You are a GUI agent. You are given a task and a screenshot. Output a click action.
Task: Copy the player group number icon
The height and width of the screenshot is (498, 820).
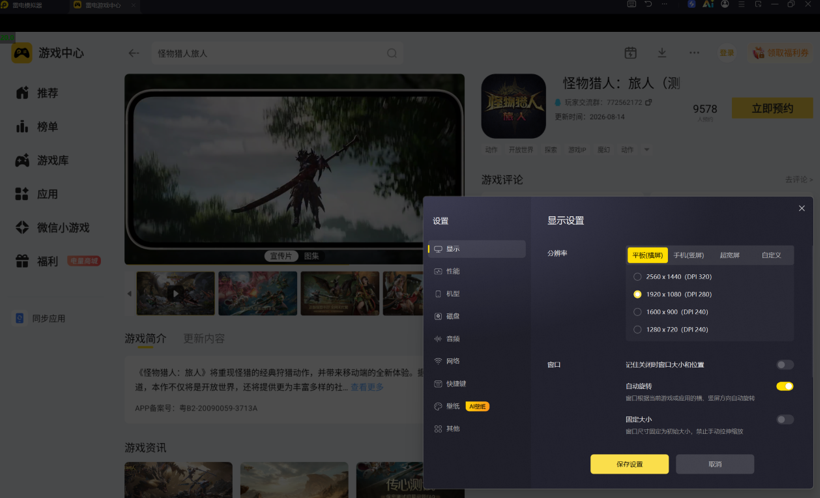(x=648, y=103)
